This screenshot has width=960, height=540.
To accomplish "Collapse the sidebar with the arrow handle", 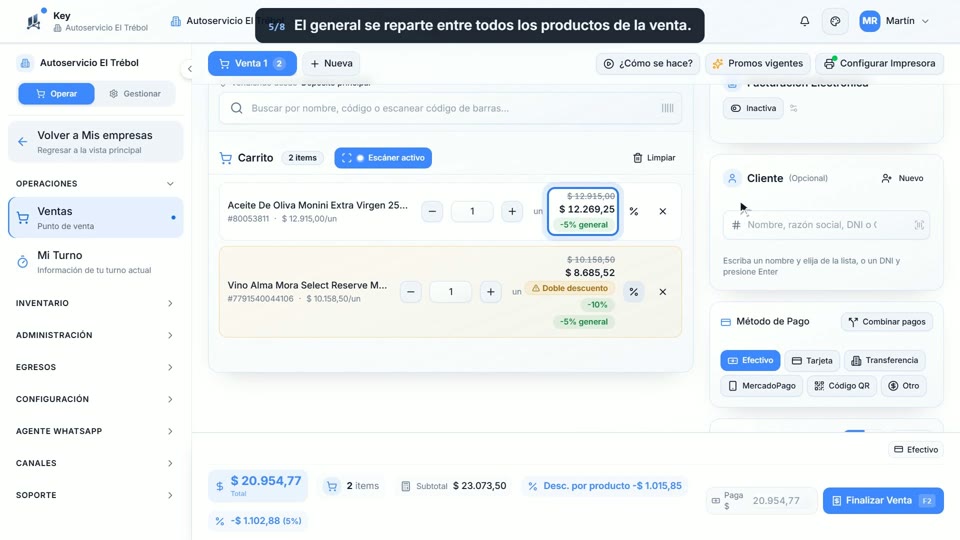I will (190, 69).
